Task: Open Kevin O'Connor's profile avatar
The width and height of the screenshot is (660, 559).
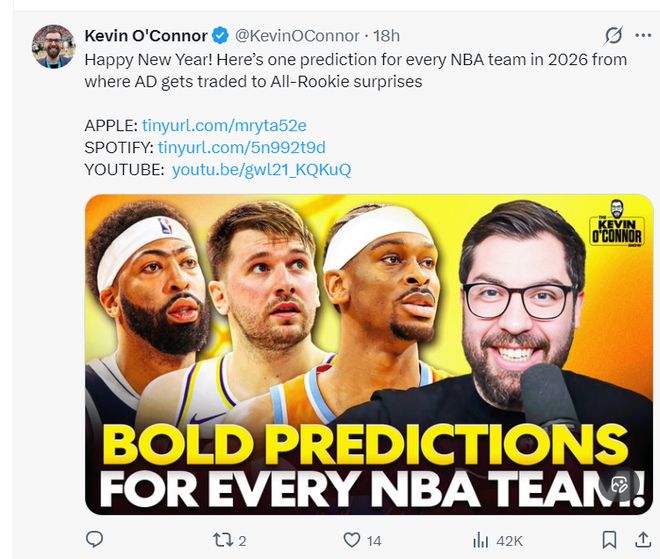Action: pyautogui.click(x=53, y=46)
